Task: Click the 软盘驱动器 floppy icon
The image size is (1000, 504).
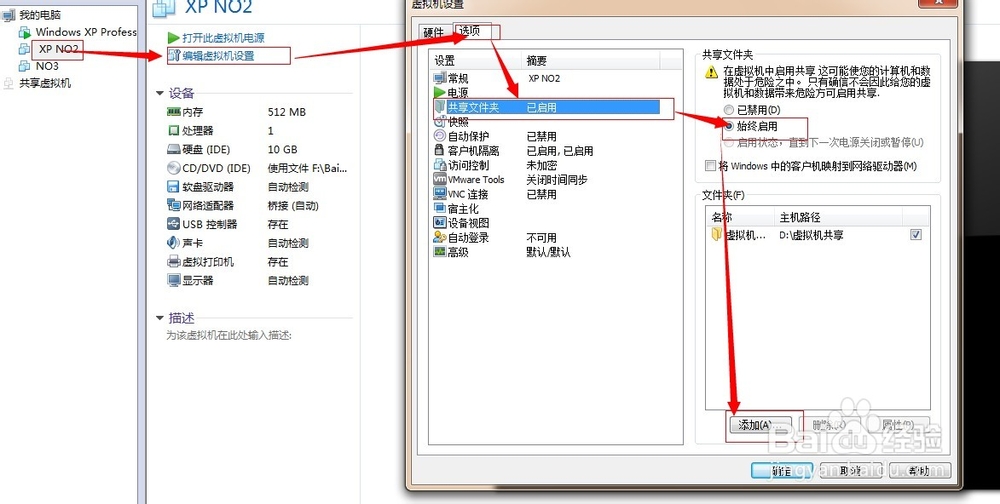Action: click(173, 186)
